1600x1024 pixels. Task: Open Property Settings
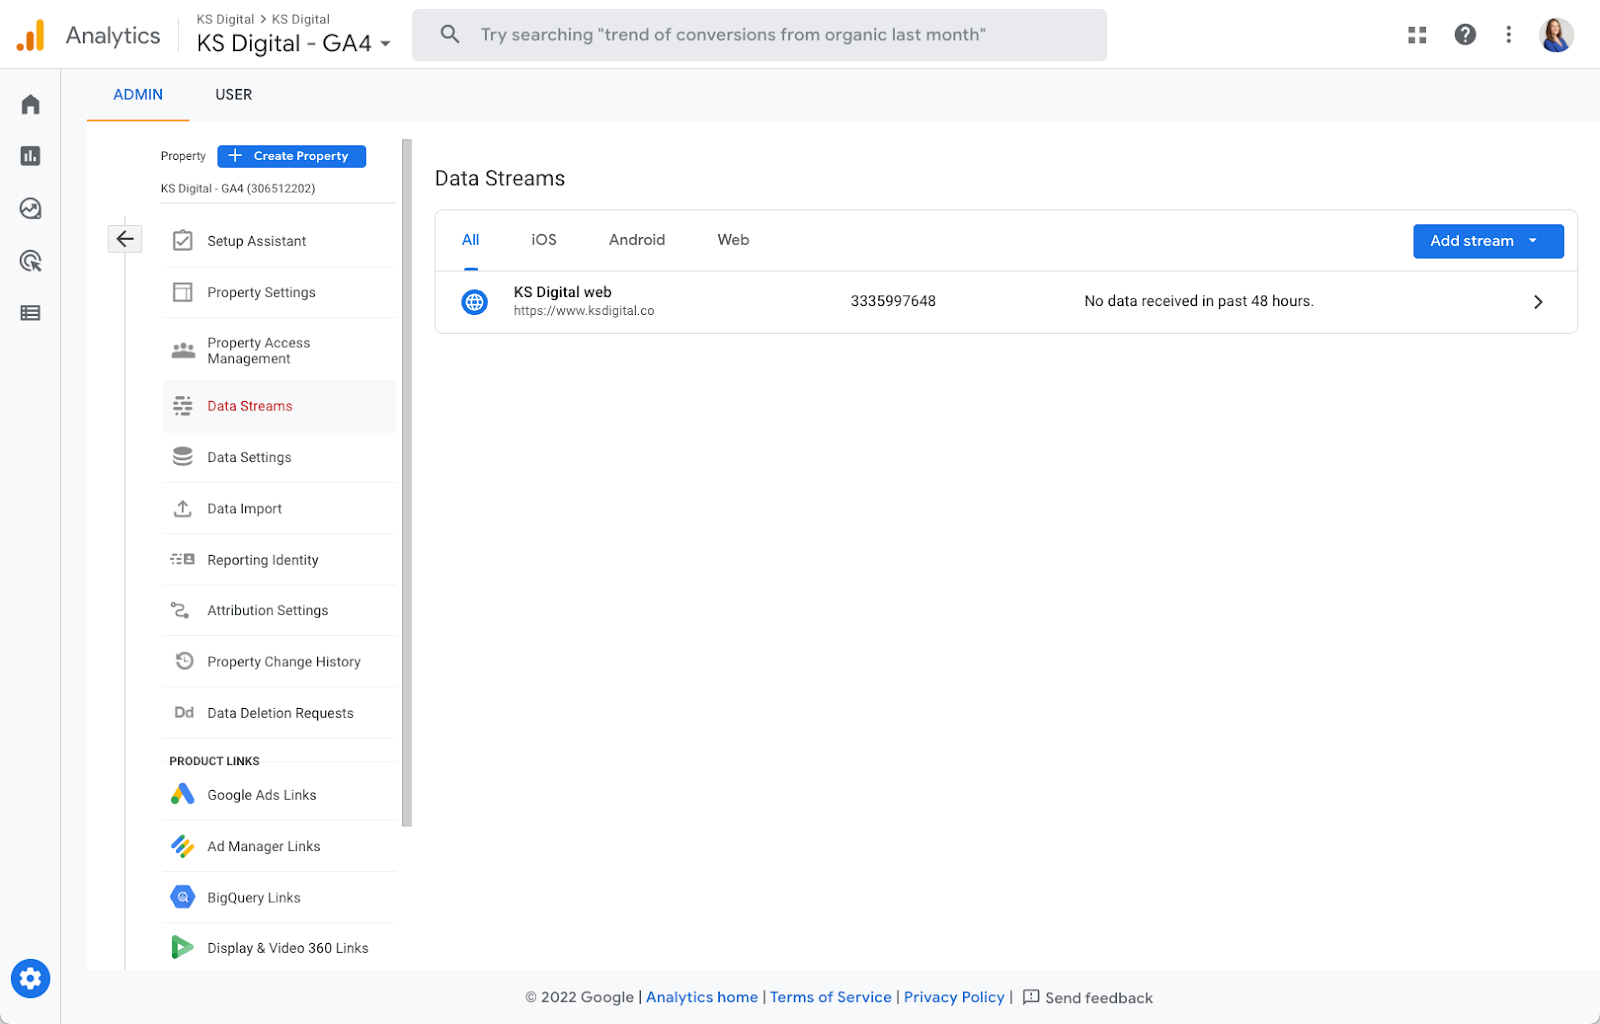coord(279,292)
